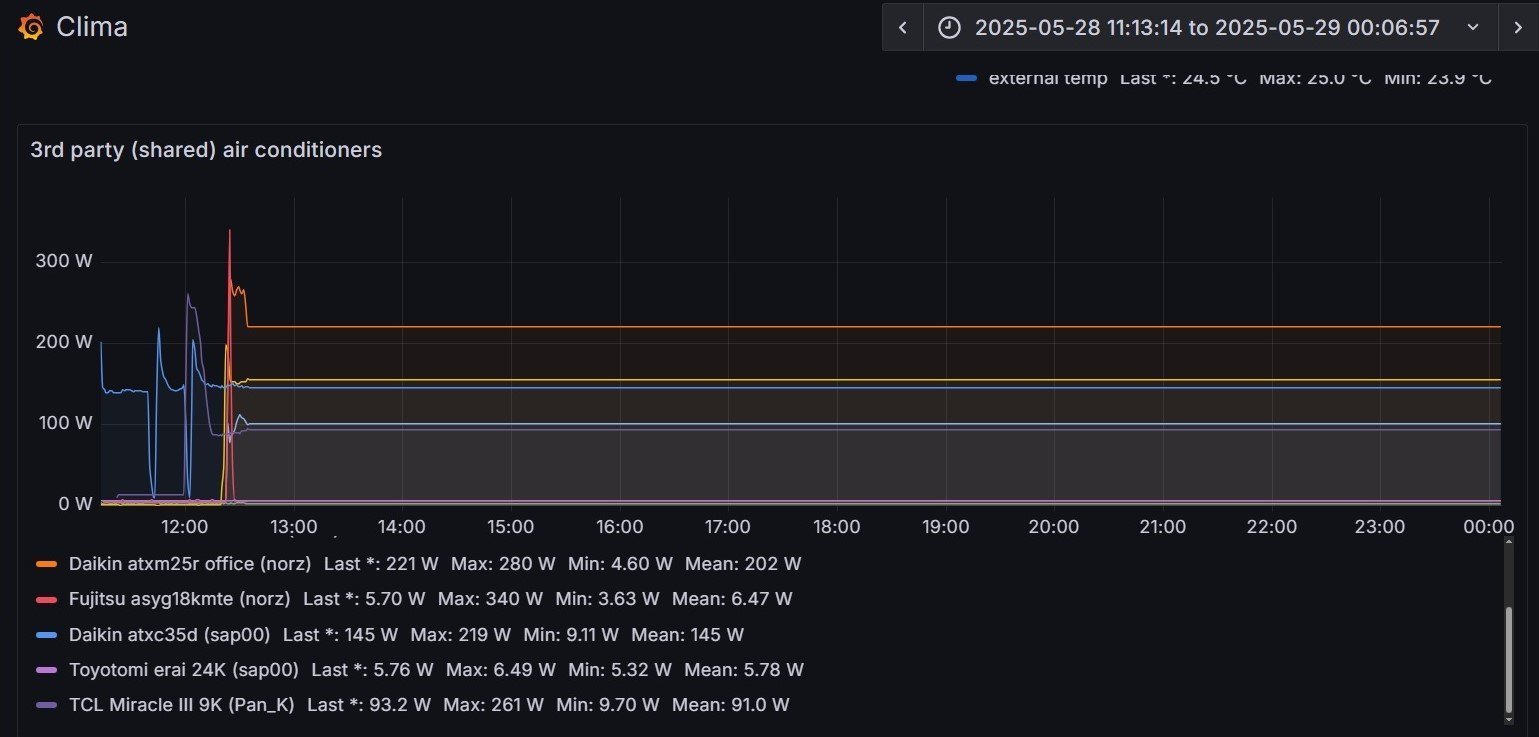Click 'Max: 340 W' in Fujitsu row
Viewport: 1539px width, 737px height.
click(490, 599)
